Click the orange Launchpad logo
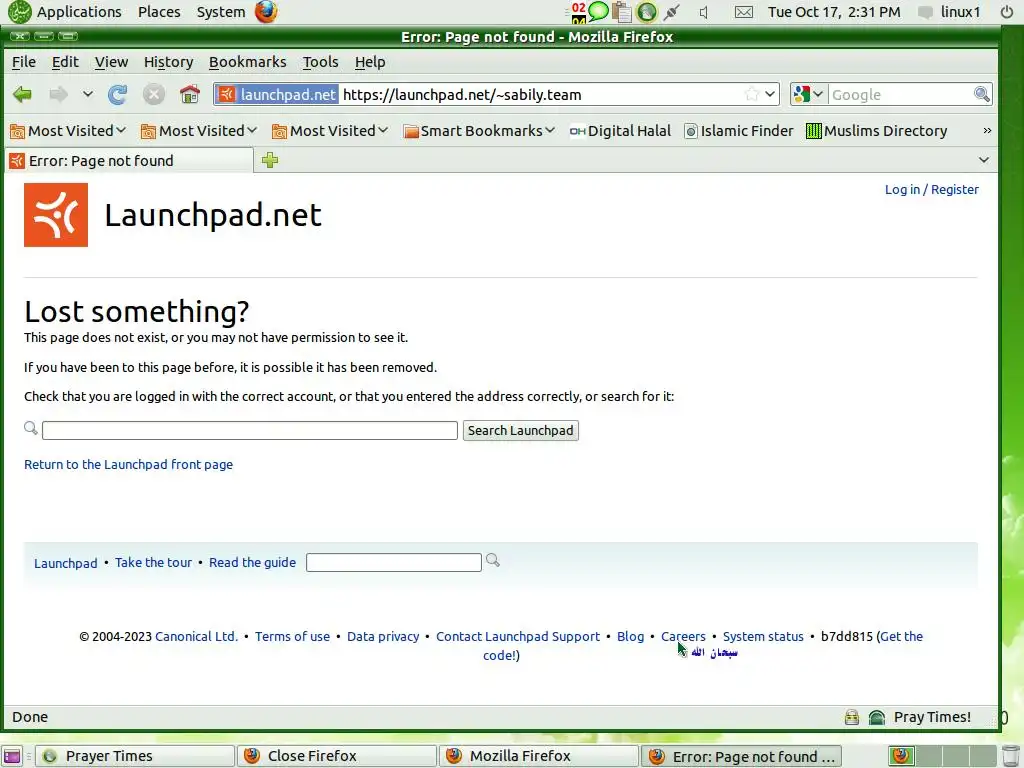 tap(56, 215)
